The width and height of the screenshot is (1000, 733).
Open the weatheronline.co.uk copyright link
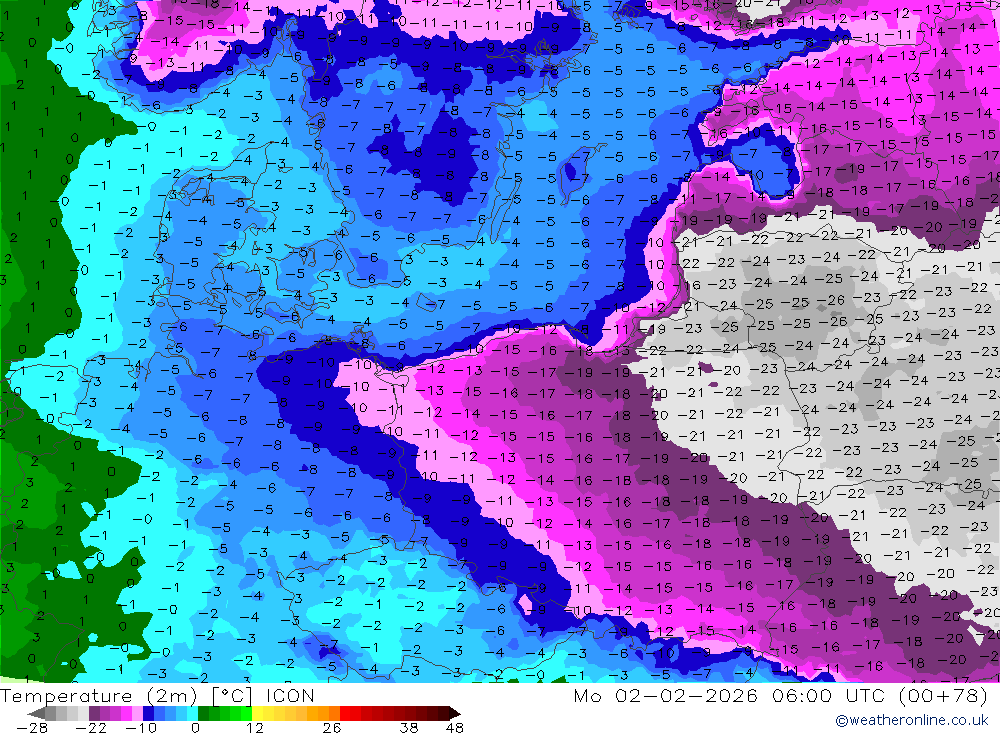point(912,720)
